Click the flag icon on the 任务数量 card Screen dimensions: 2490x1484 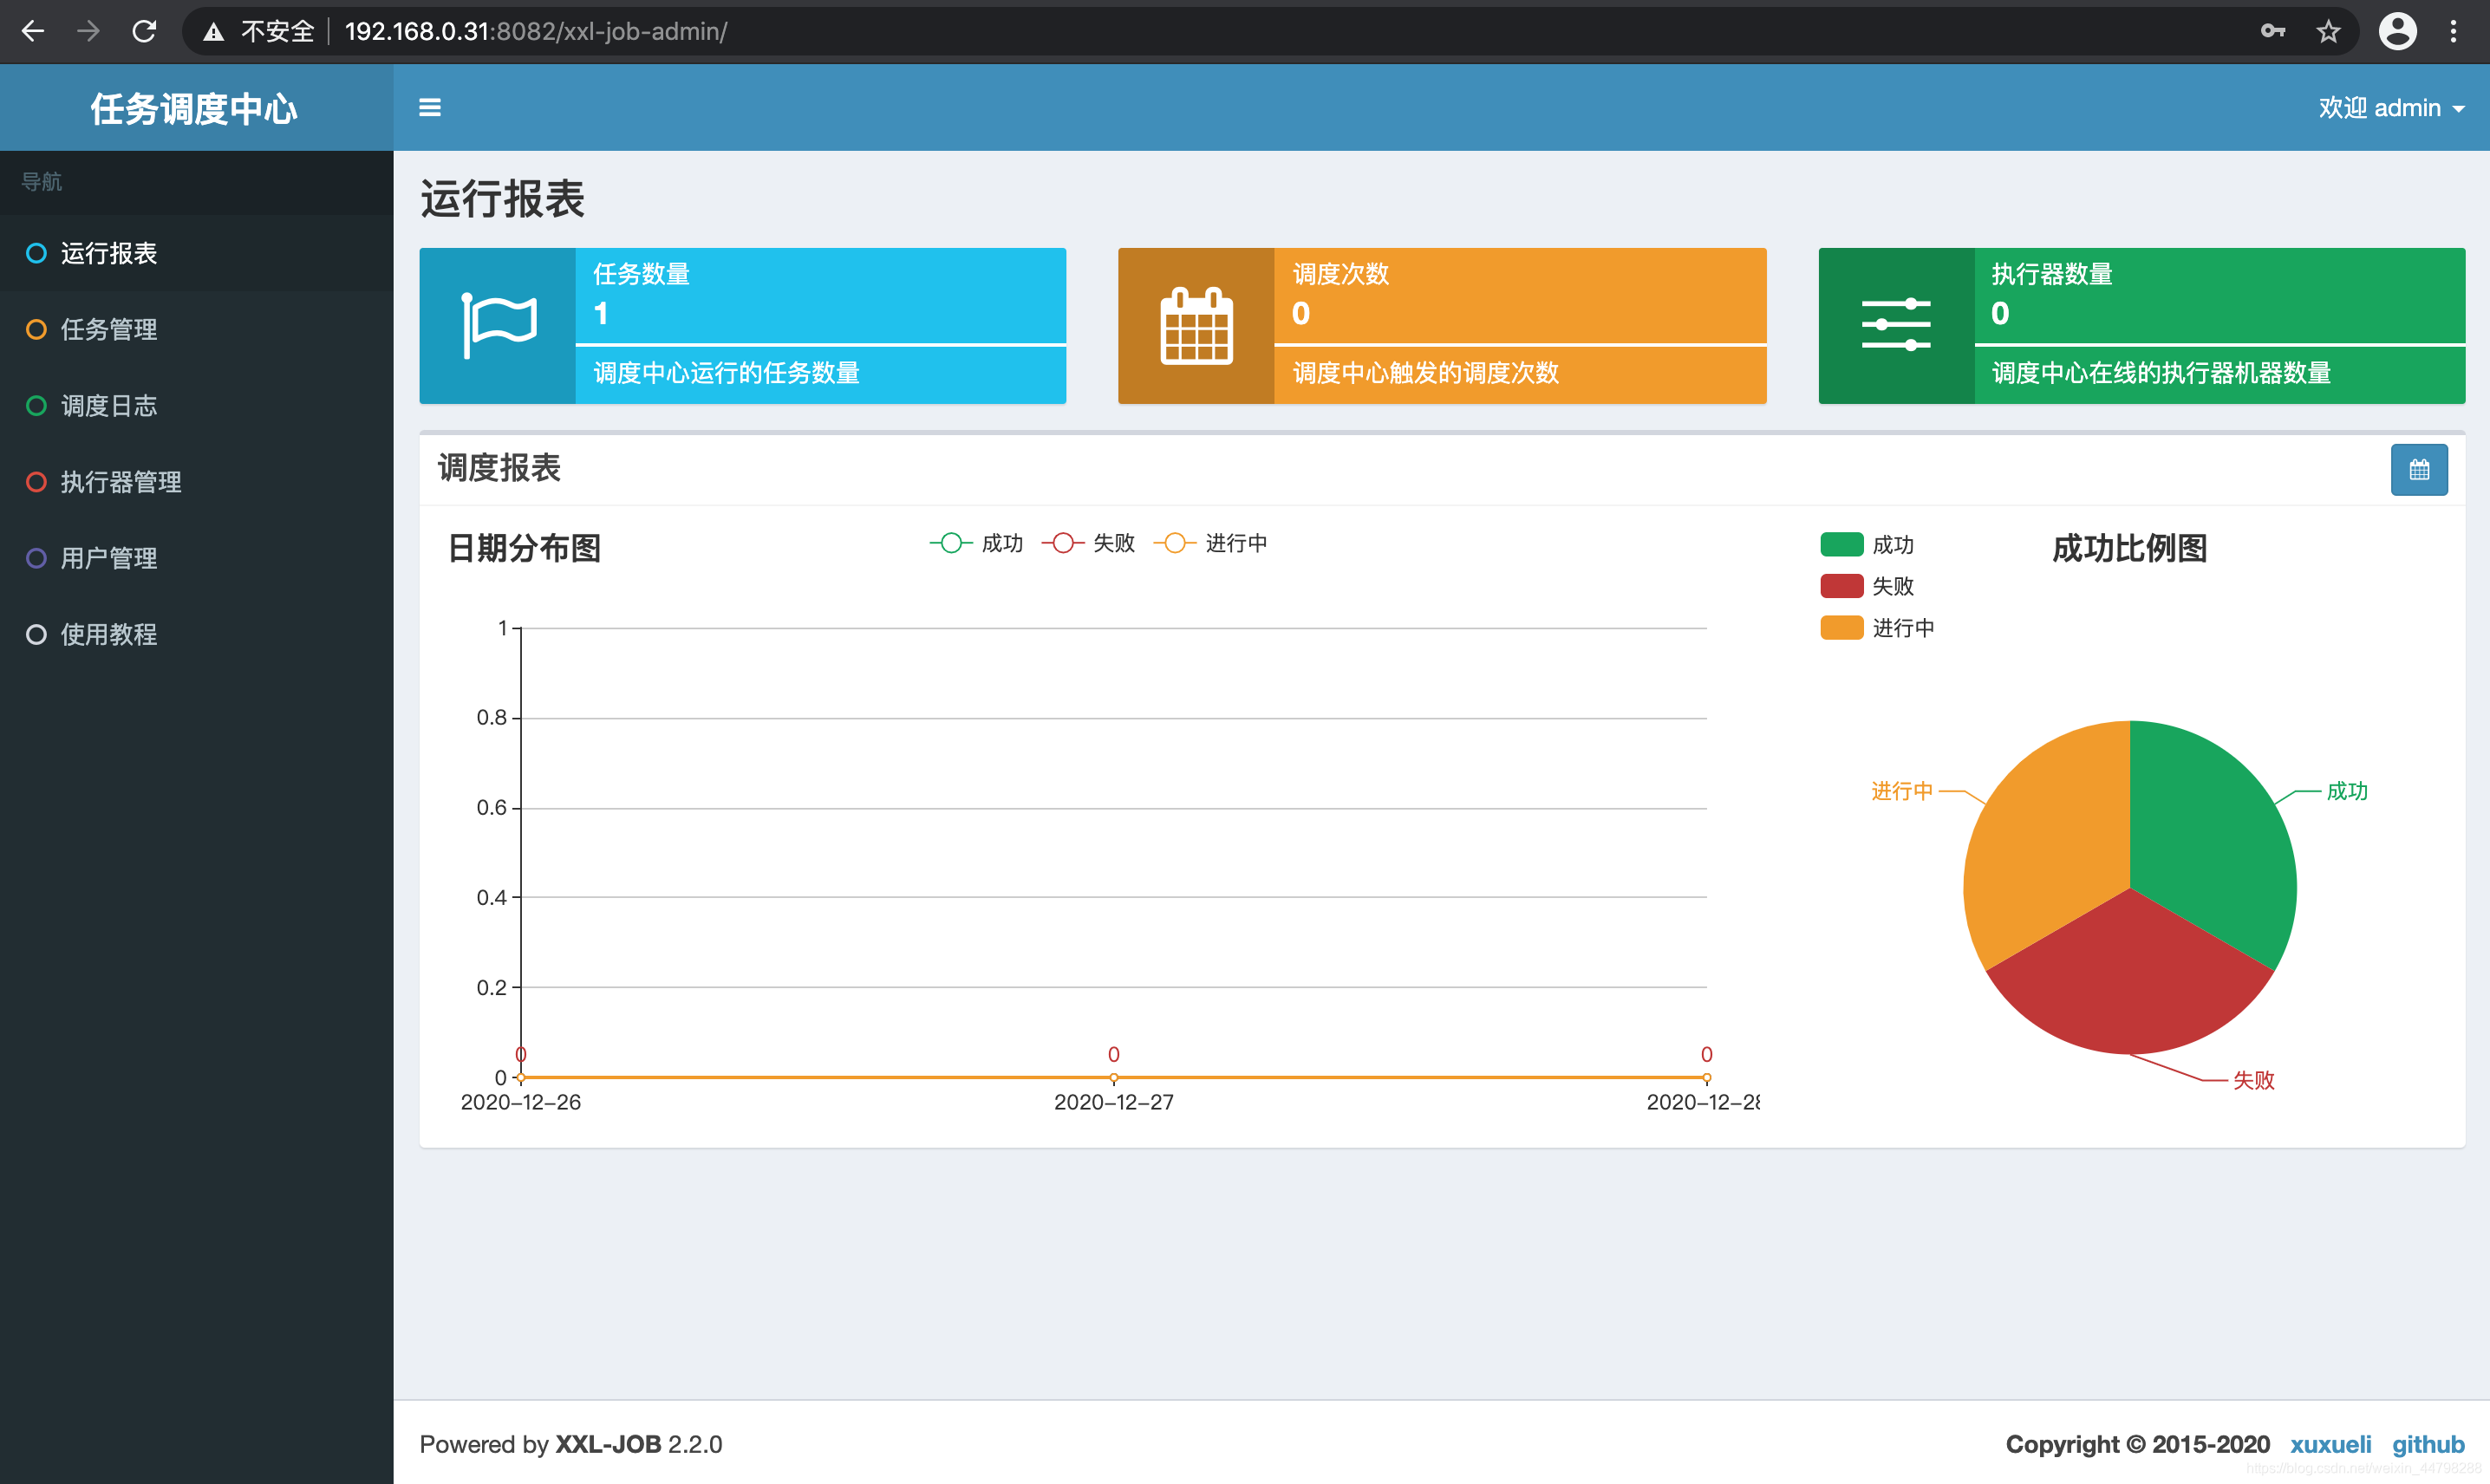click(x=498, y=325)
